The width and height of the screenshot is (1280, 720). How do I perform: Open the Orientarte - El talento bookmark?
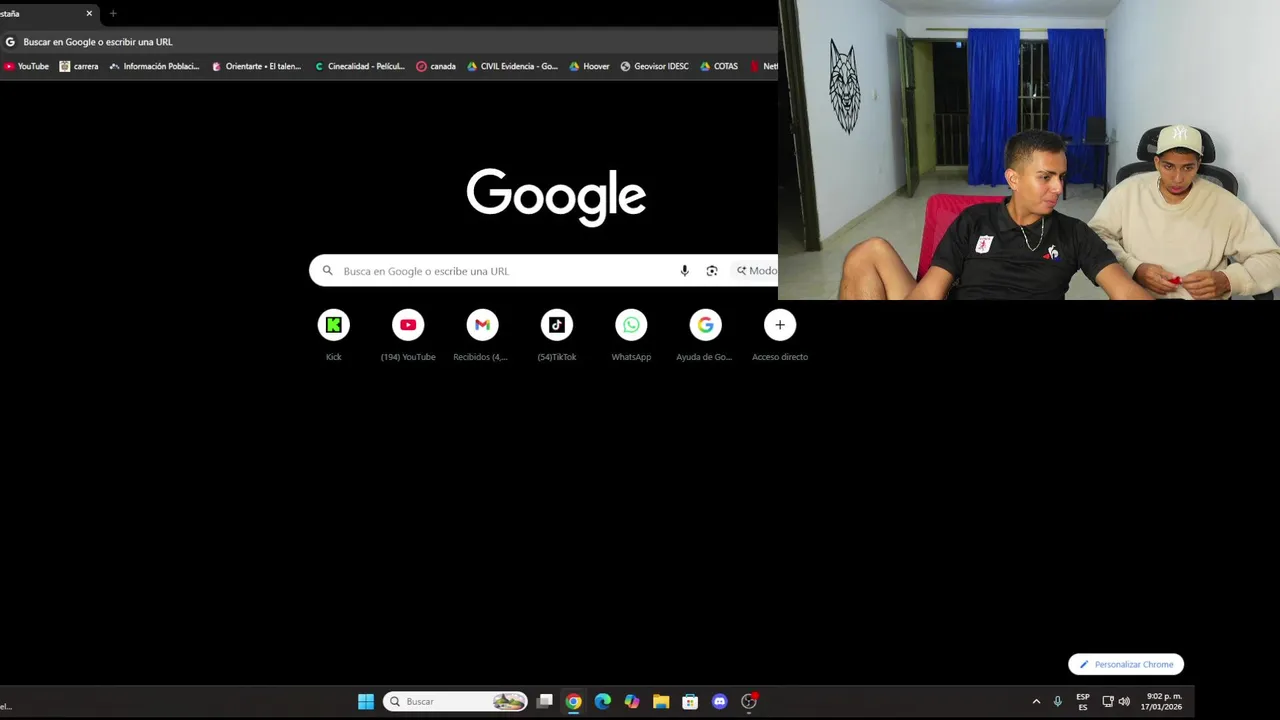[x=257, y=66]
